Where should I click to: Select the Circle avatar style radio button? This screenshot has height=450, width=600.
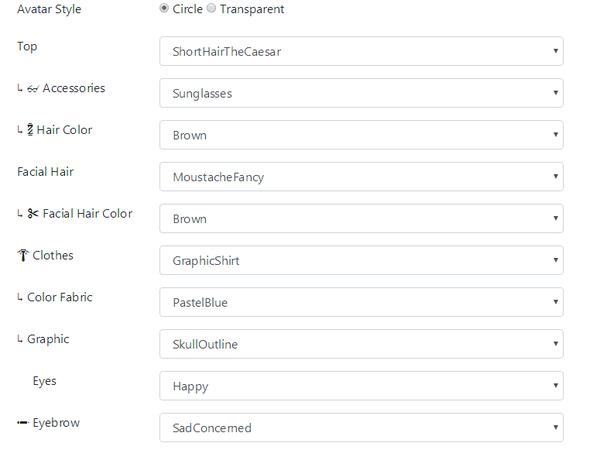[165, 9]
